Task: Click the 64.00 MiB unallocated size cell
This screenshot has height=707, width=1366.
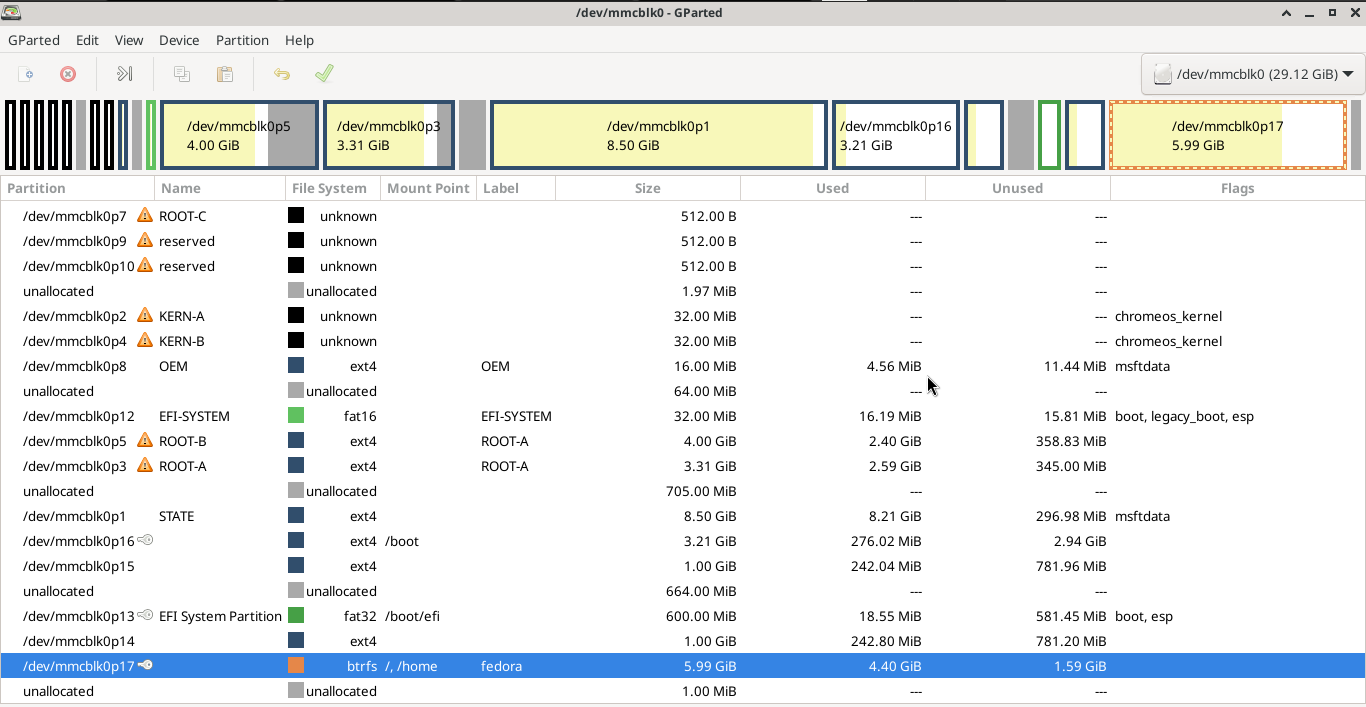Action: click(x=701, y=391)
